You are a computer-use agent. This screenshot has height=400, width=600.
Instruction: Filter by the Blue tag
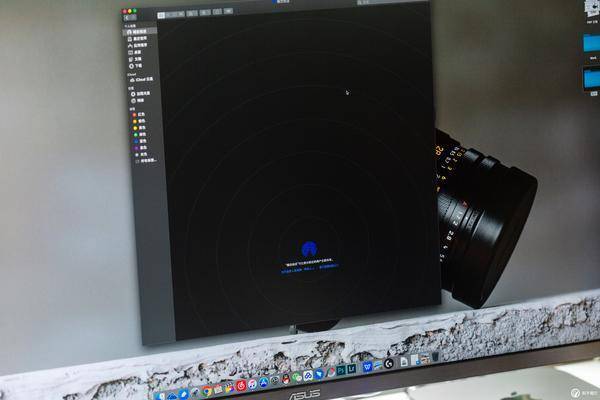pyautogui.click(x=140, y=141)
